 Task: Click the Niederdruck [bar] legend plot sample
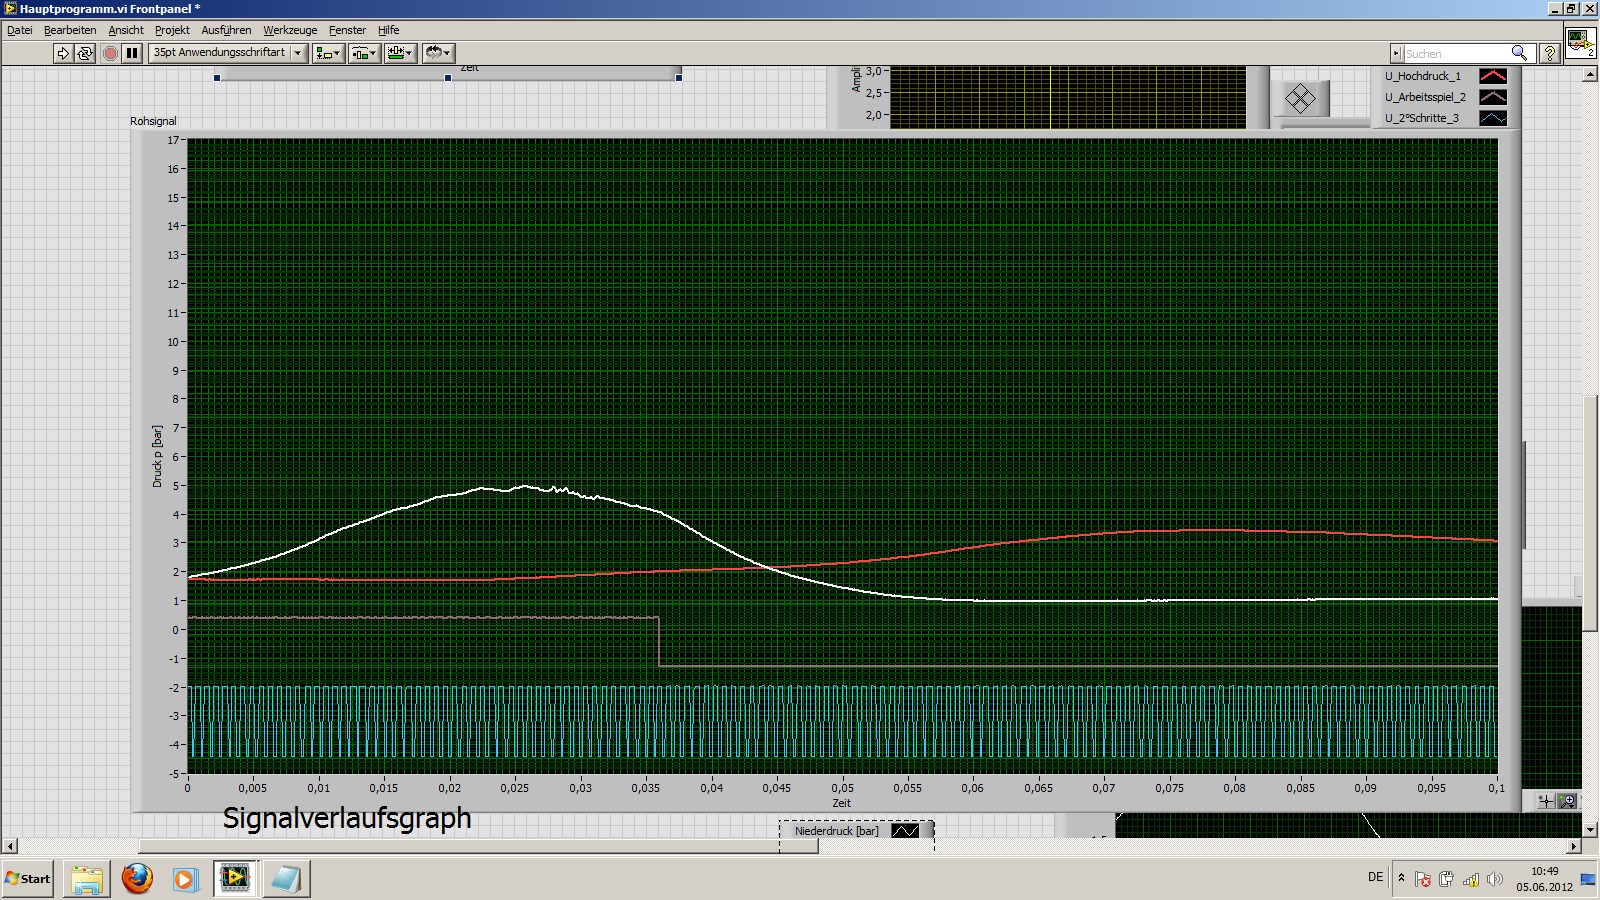[x=904, y=831]
